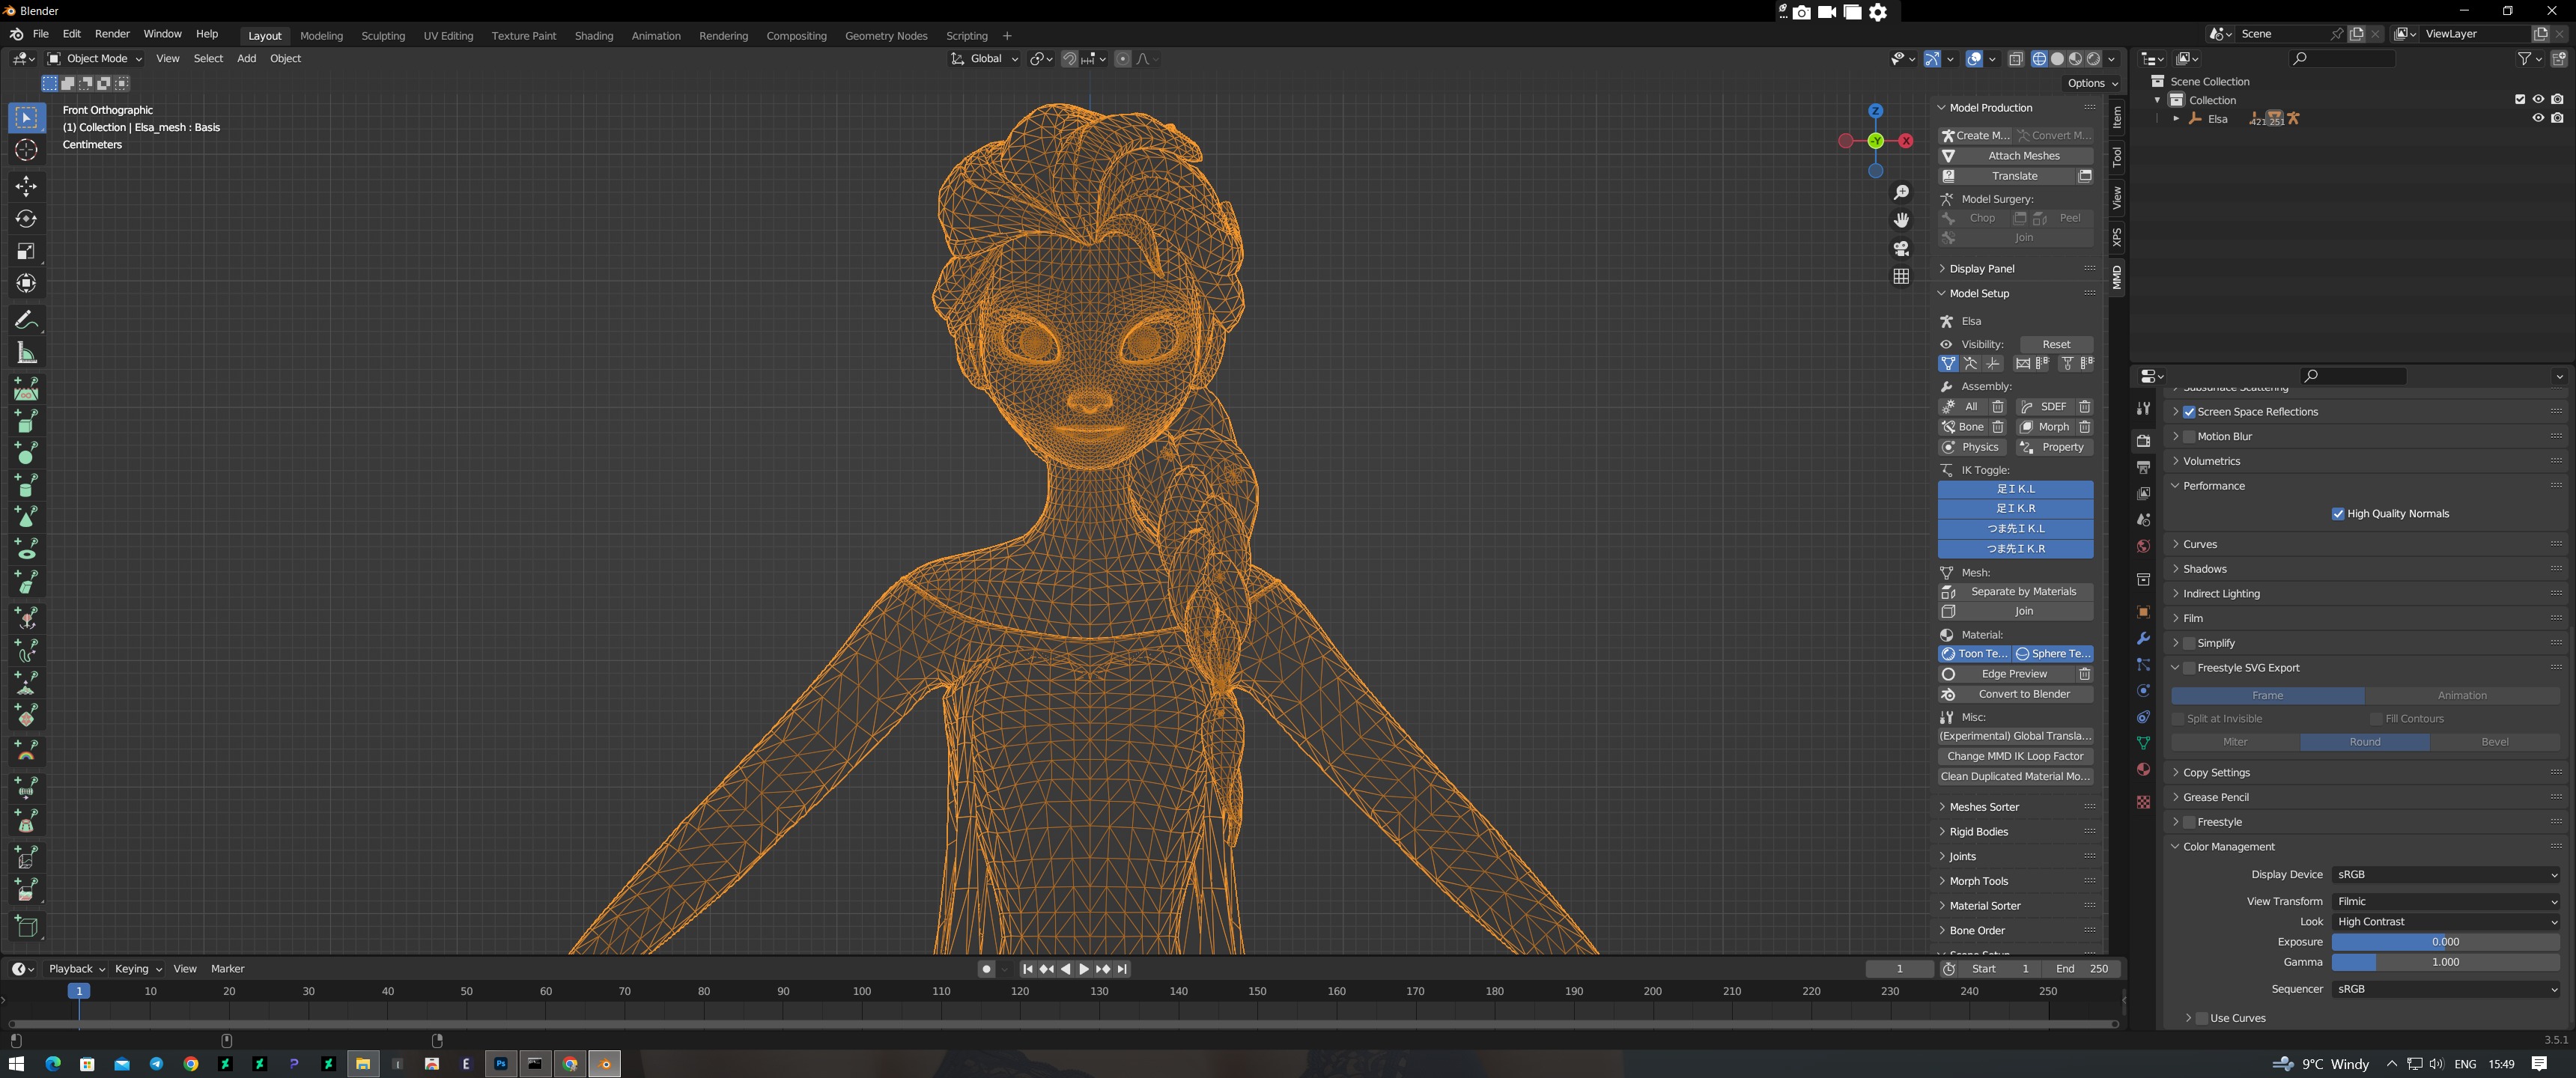Uncheck High Quality Normals
This screenshot has height=1078, width=2576.
click(x=2338, y=514)
